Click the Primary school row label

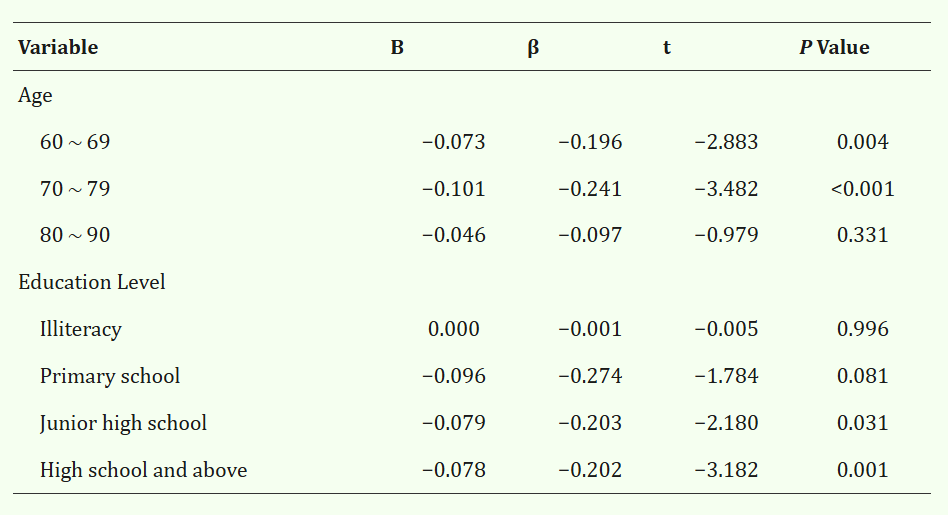point(110,376)
